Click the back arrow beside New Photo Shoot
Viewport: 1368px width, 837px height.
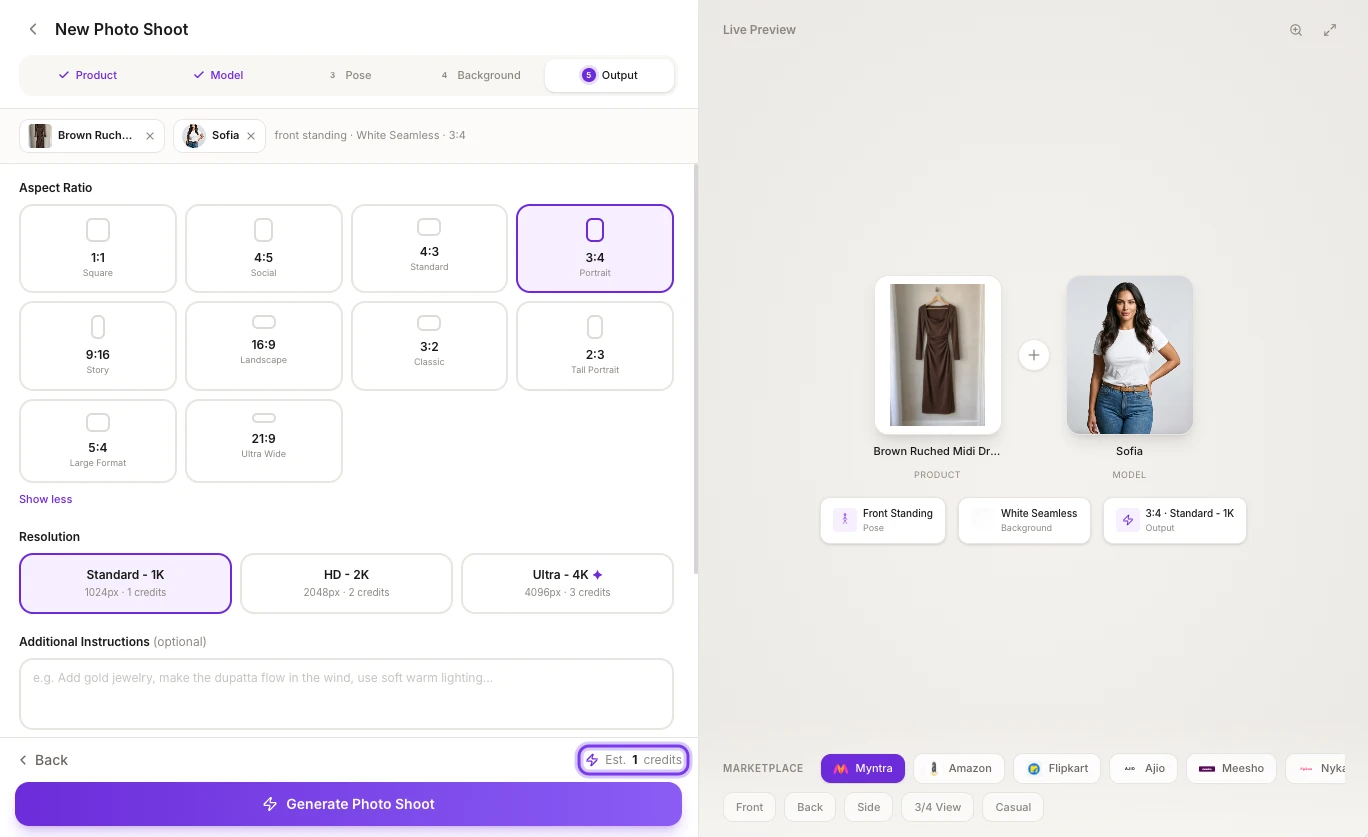tap(33, 29)
